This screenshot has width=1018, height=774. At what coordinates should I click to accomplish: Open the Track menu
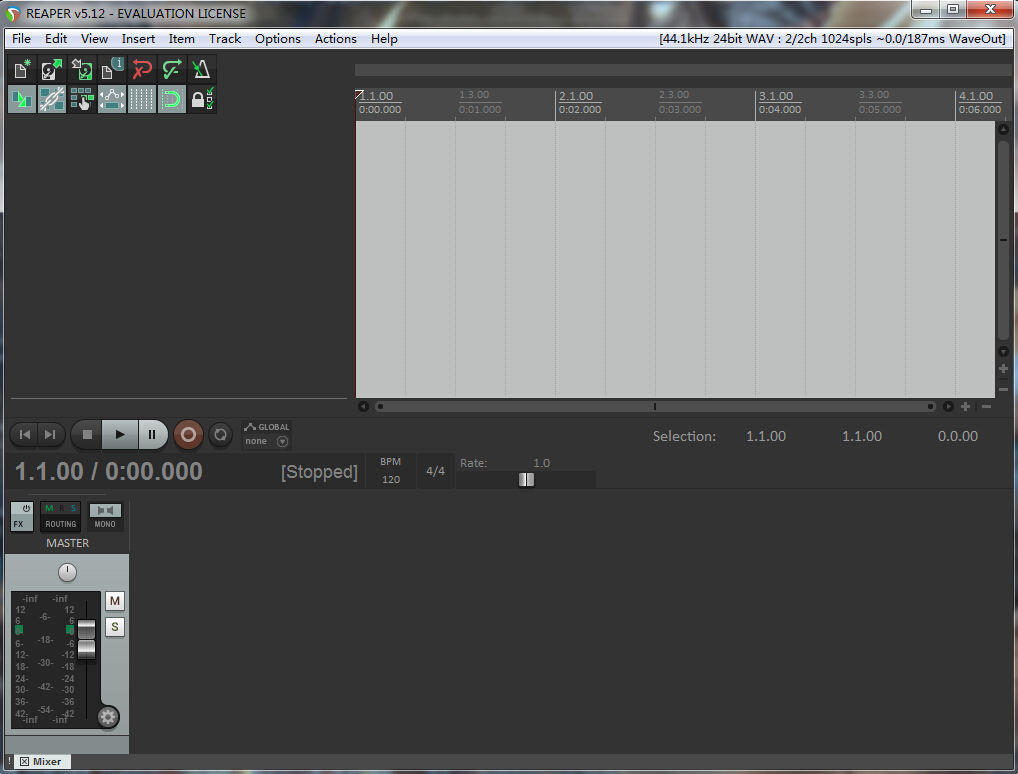pos(225,39)
